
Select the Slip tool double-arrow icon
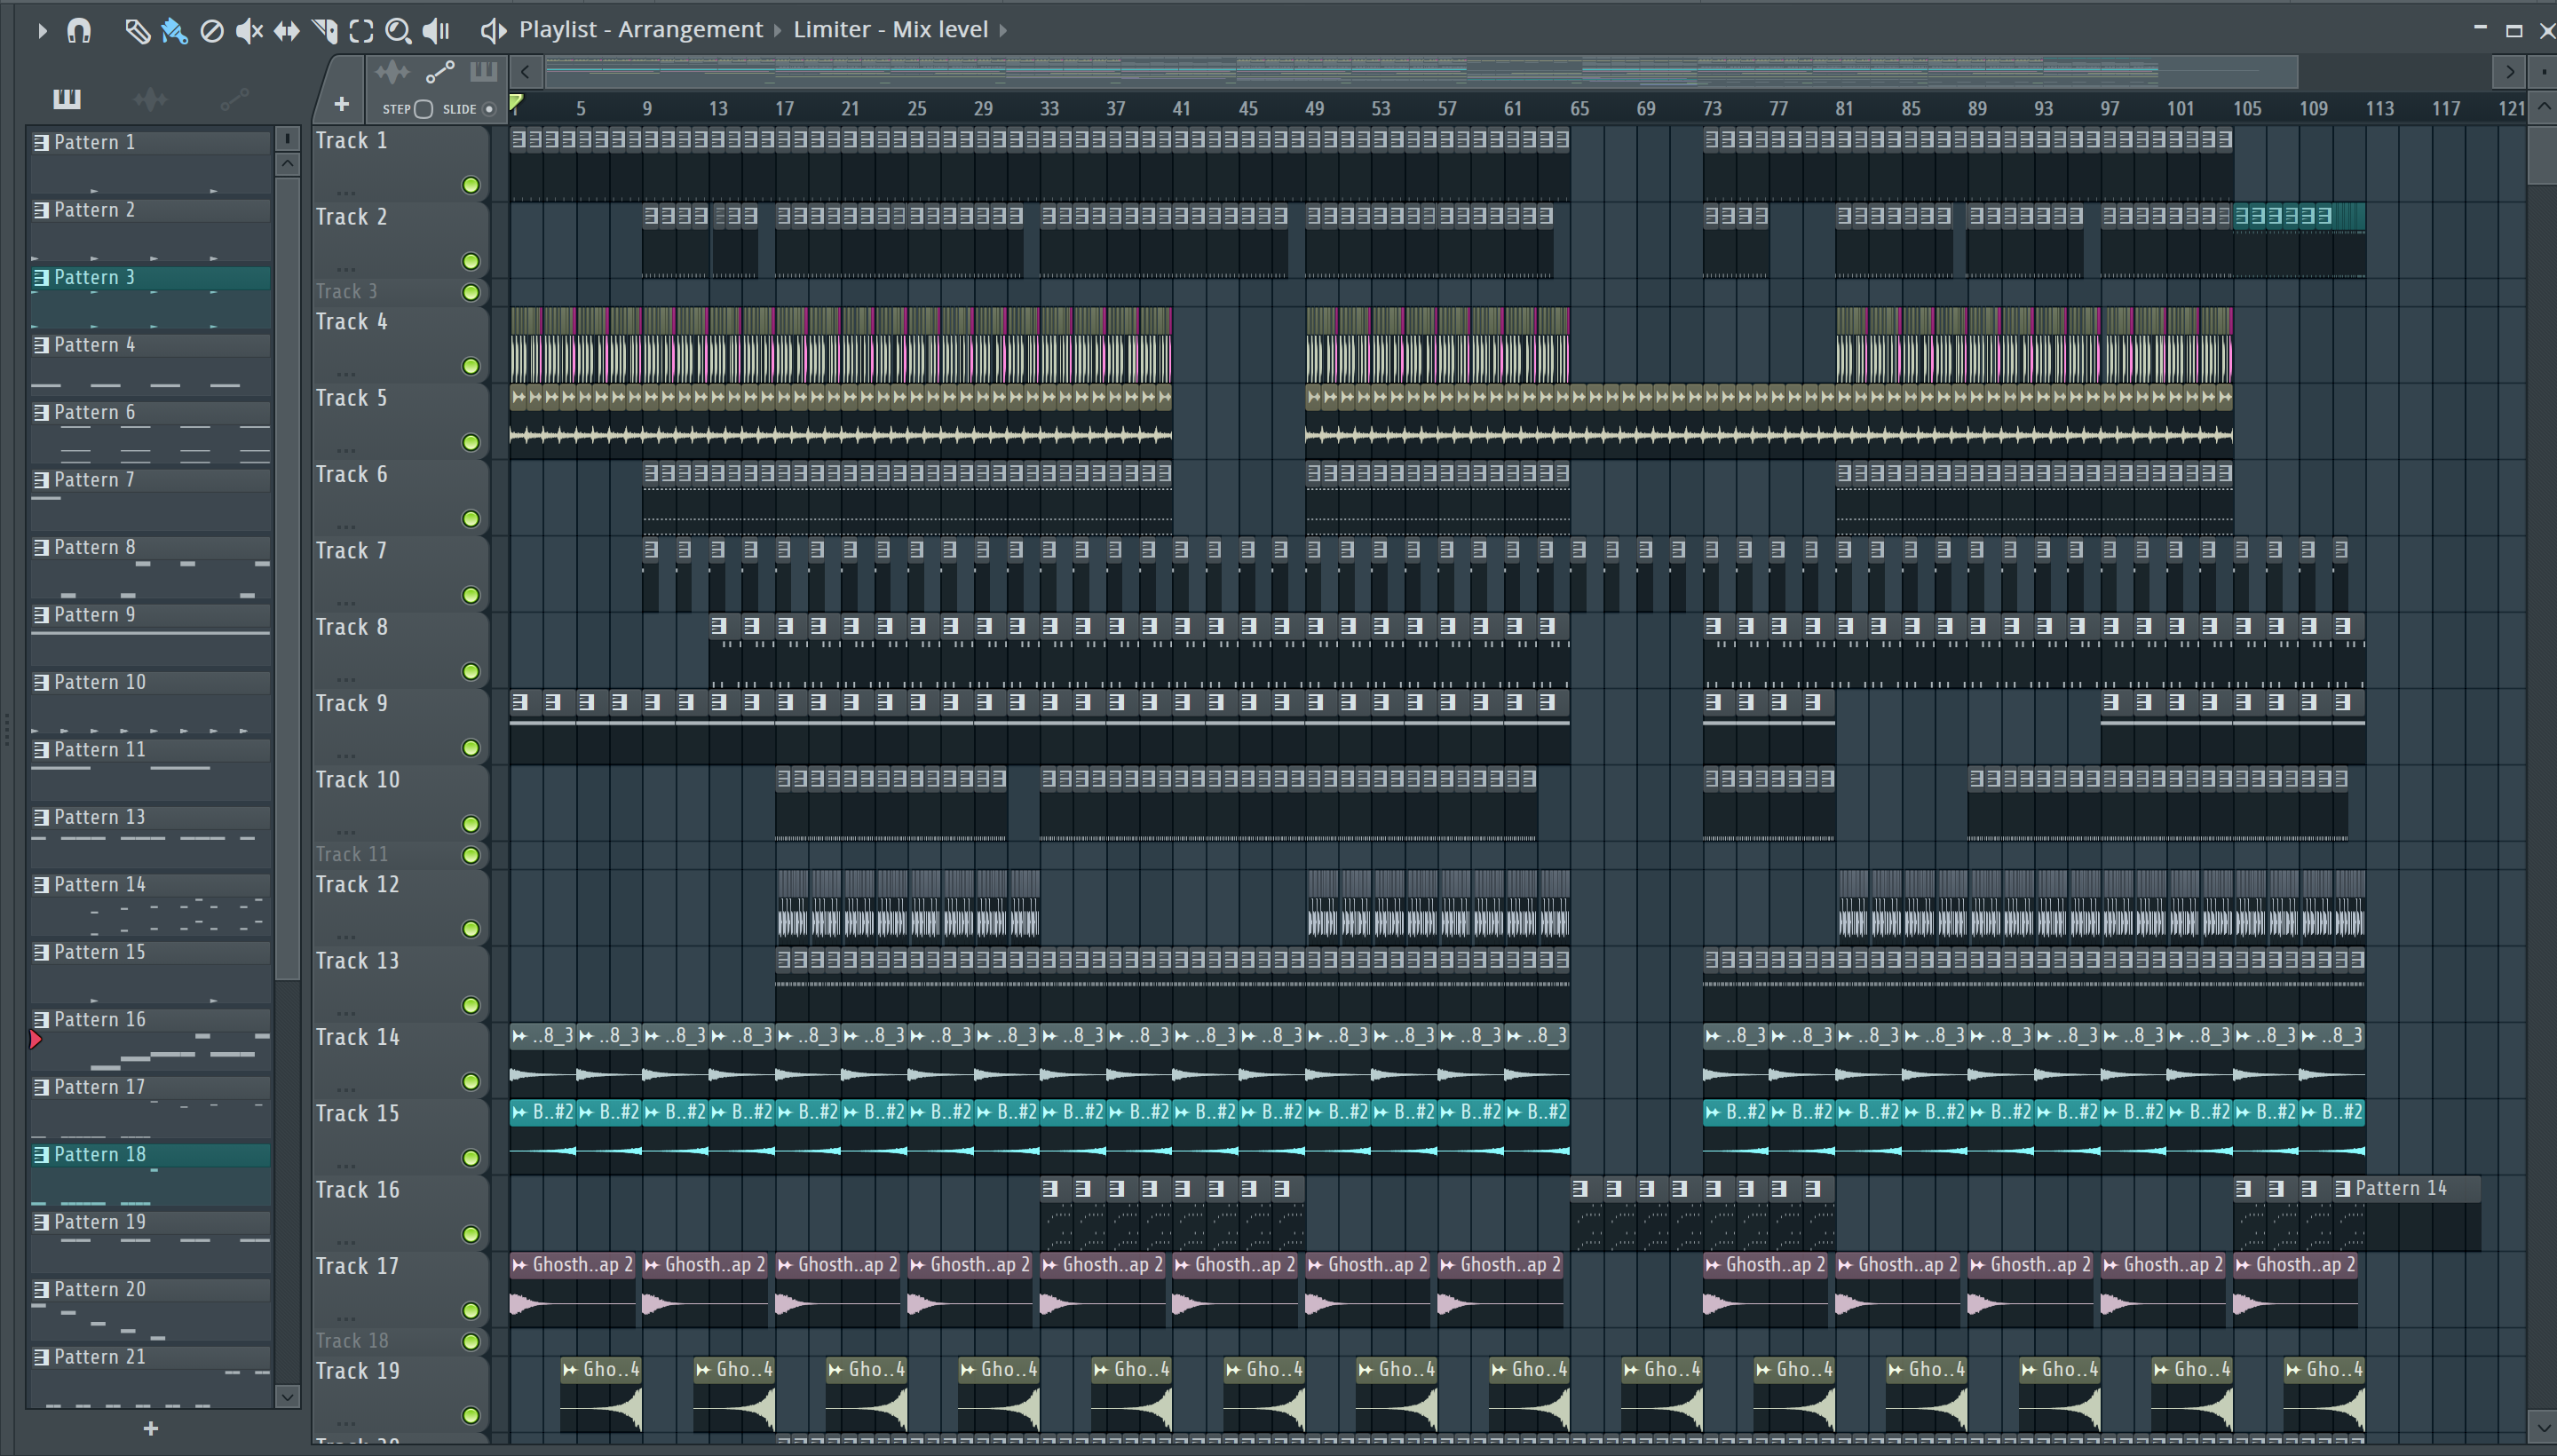(x=287, y=31)
